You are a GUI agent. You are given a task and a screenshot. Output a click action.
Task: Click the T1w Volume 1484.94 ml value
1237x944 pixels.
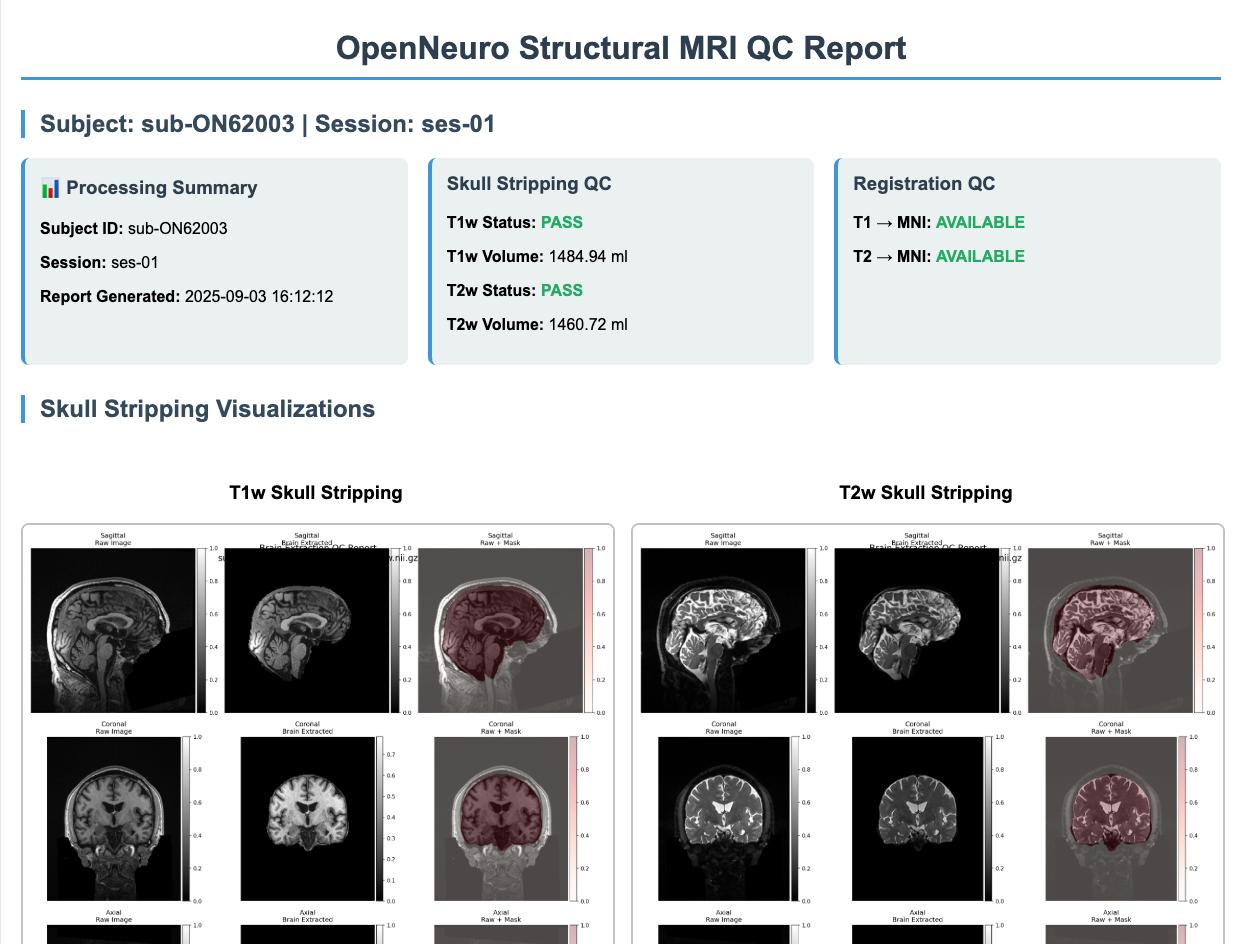coord(588,256)
